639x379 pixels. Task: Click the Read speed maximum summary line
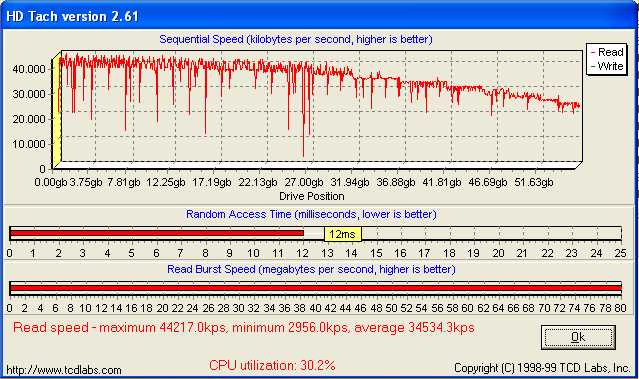244,328
